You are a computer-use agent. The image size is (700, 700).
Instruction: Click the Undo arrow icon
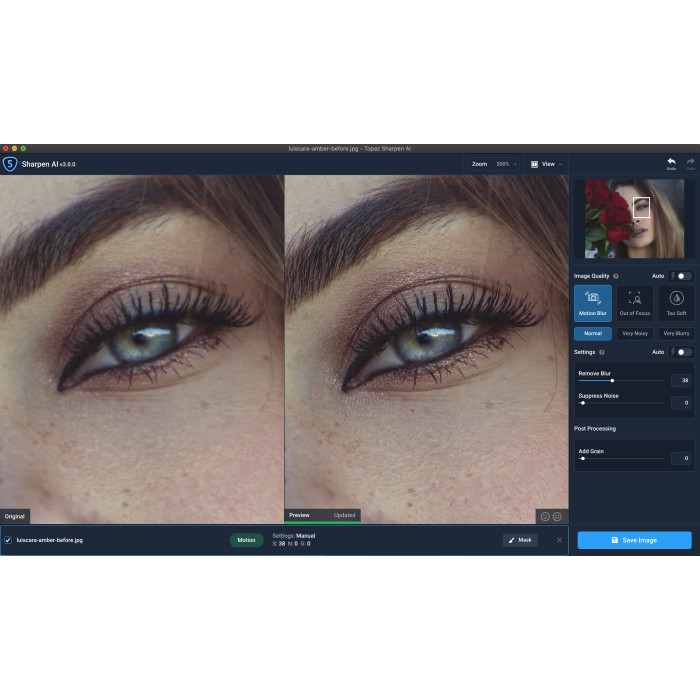671,161
